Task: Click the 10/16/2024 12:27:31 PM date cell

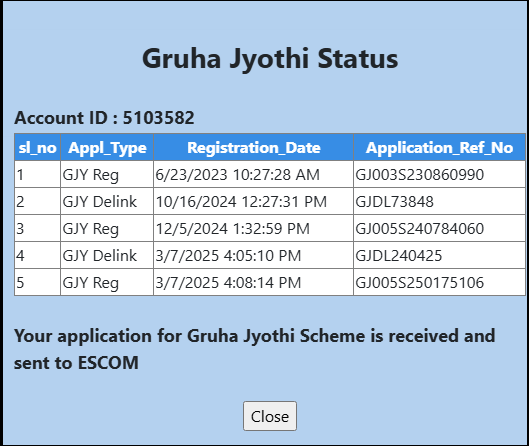Action: 254,201
